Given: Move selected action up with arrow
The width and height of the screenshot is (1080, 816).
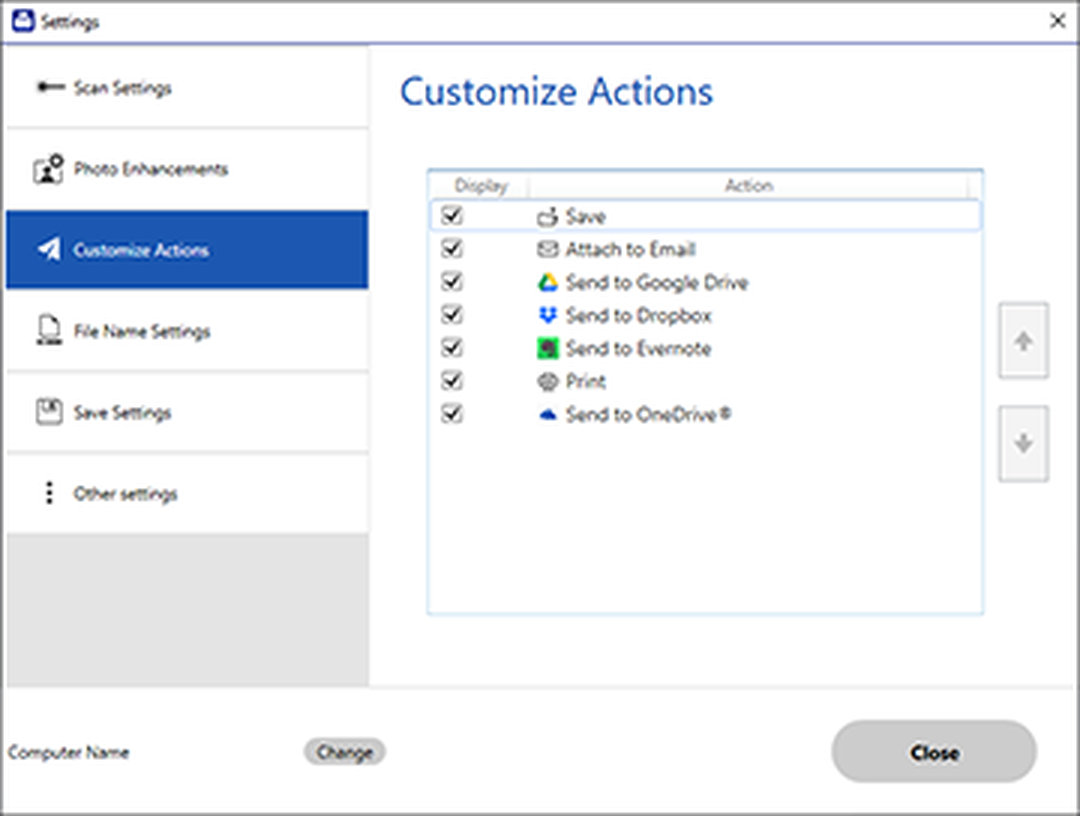Looking at the screenshot, I should 1024,341.
